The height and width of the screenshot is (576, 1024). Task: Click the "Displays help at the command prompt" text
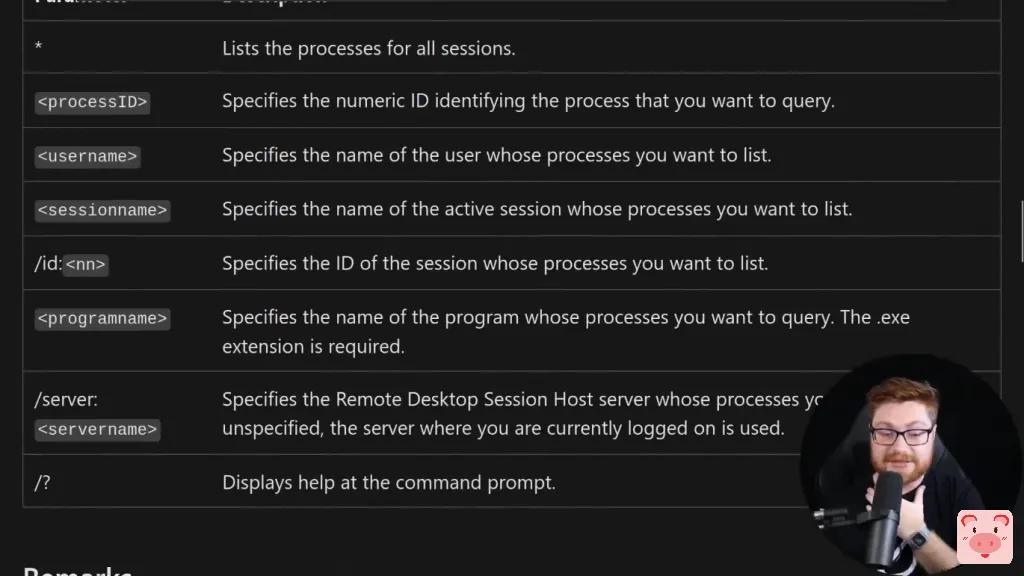coord(388,482)
